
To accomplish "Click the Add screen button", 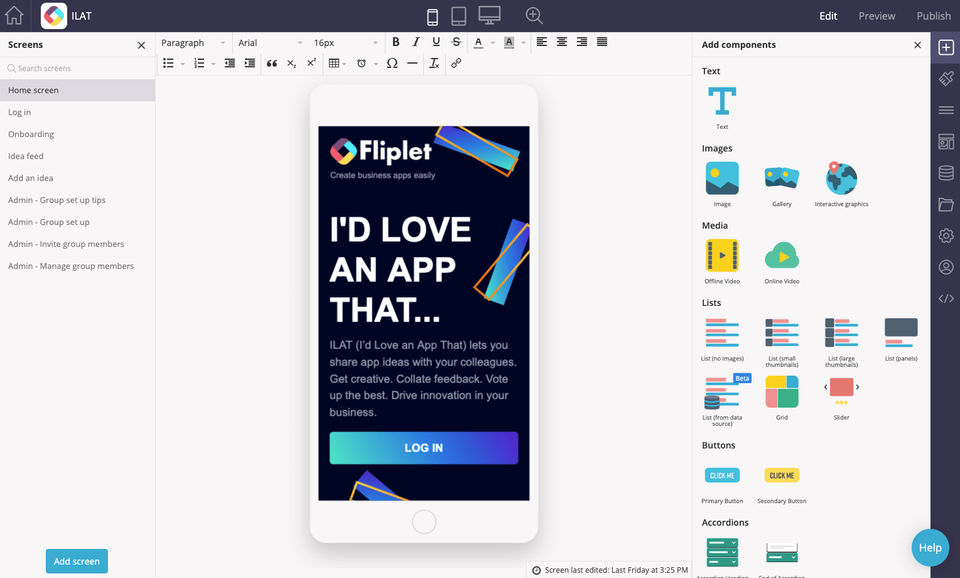I will tap(76, 561).
